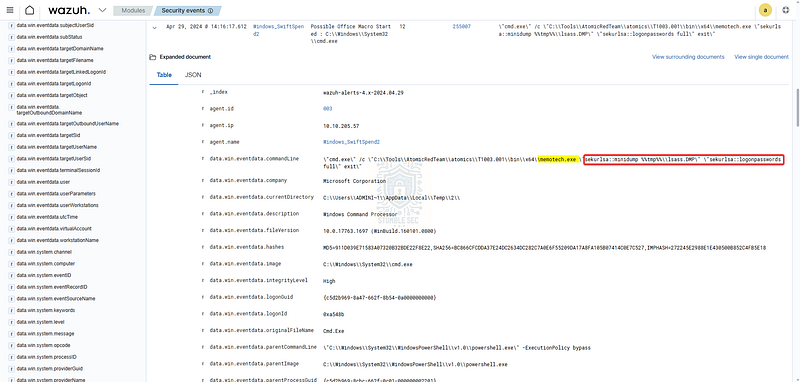The image size is (800, 382).
Task: Switch to the JSON tab
Action: pos(193,74)
